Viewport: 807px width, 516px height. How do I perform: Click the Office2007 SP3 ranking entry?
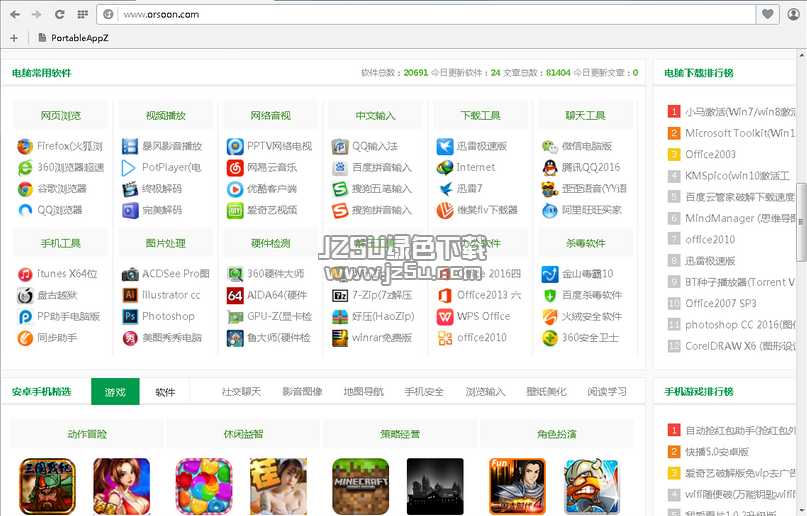point(721,303)
